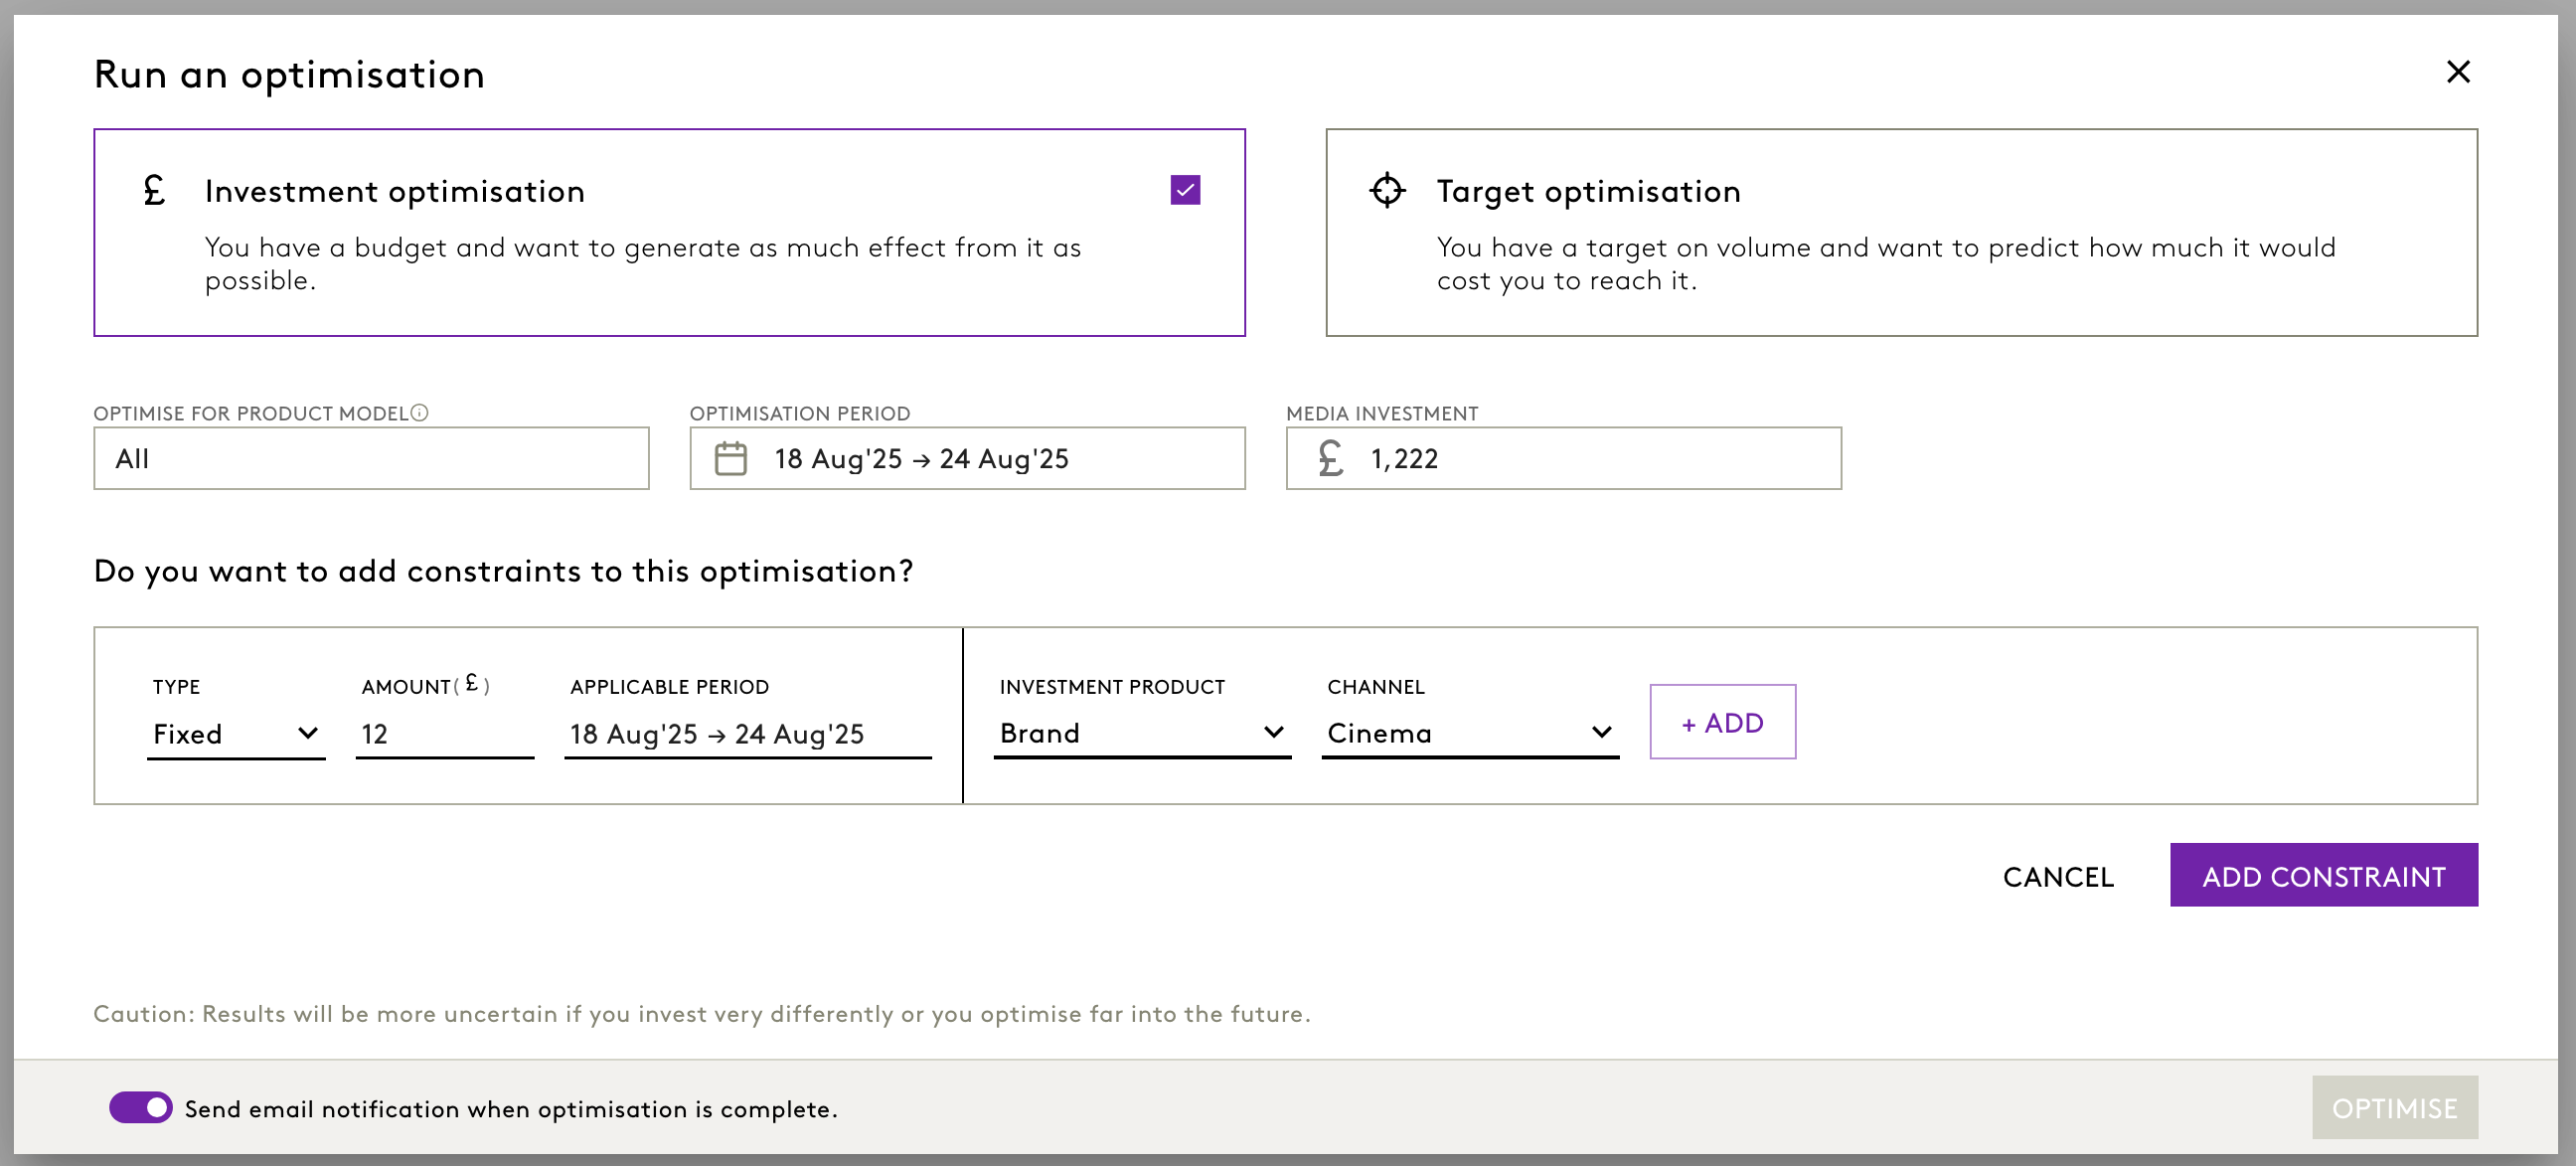Click the crosshair target icon
Screen dimensions: 2576x1166
coord(1386,190)
